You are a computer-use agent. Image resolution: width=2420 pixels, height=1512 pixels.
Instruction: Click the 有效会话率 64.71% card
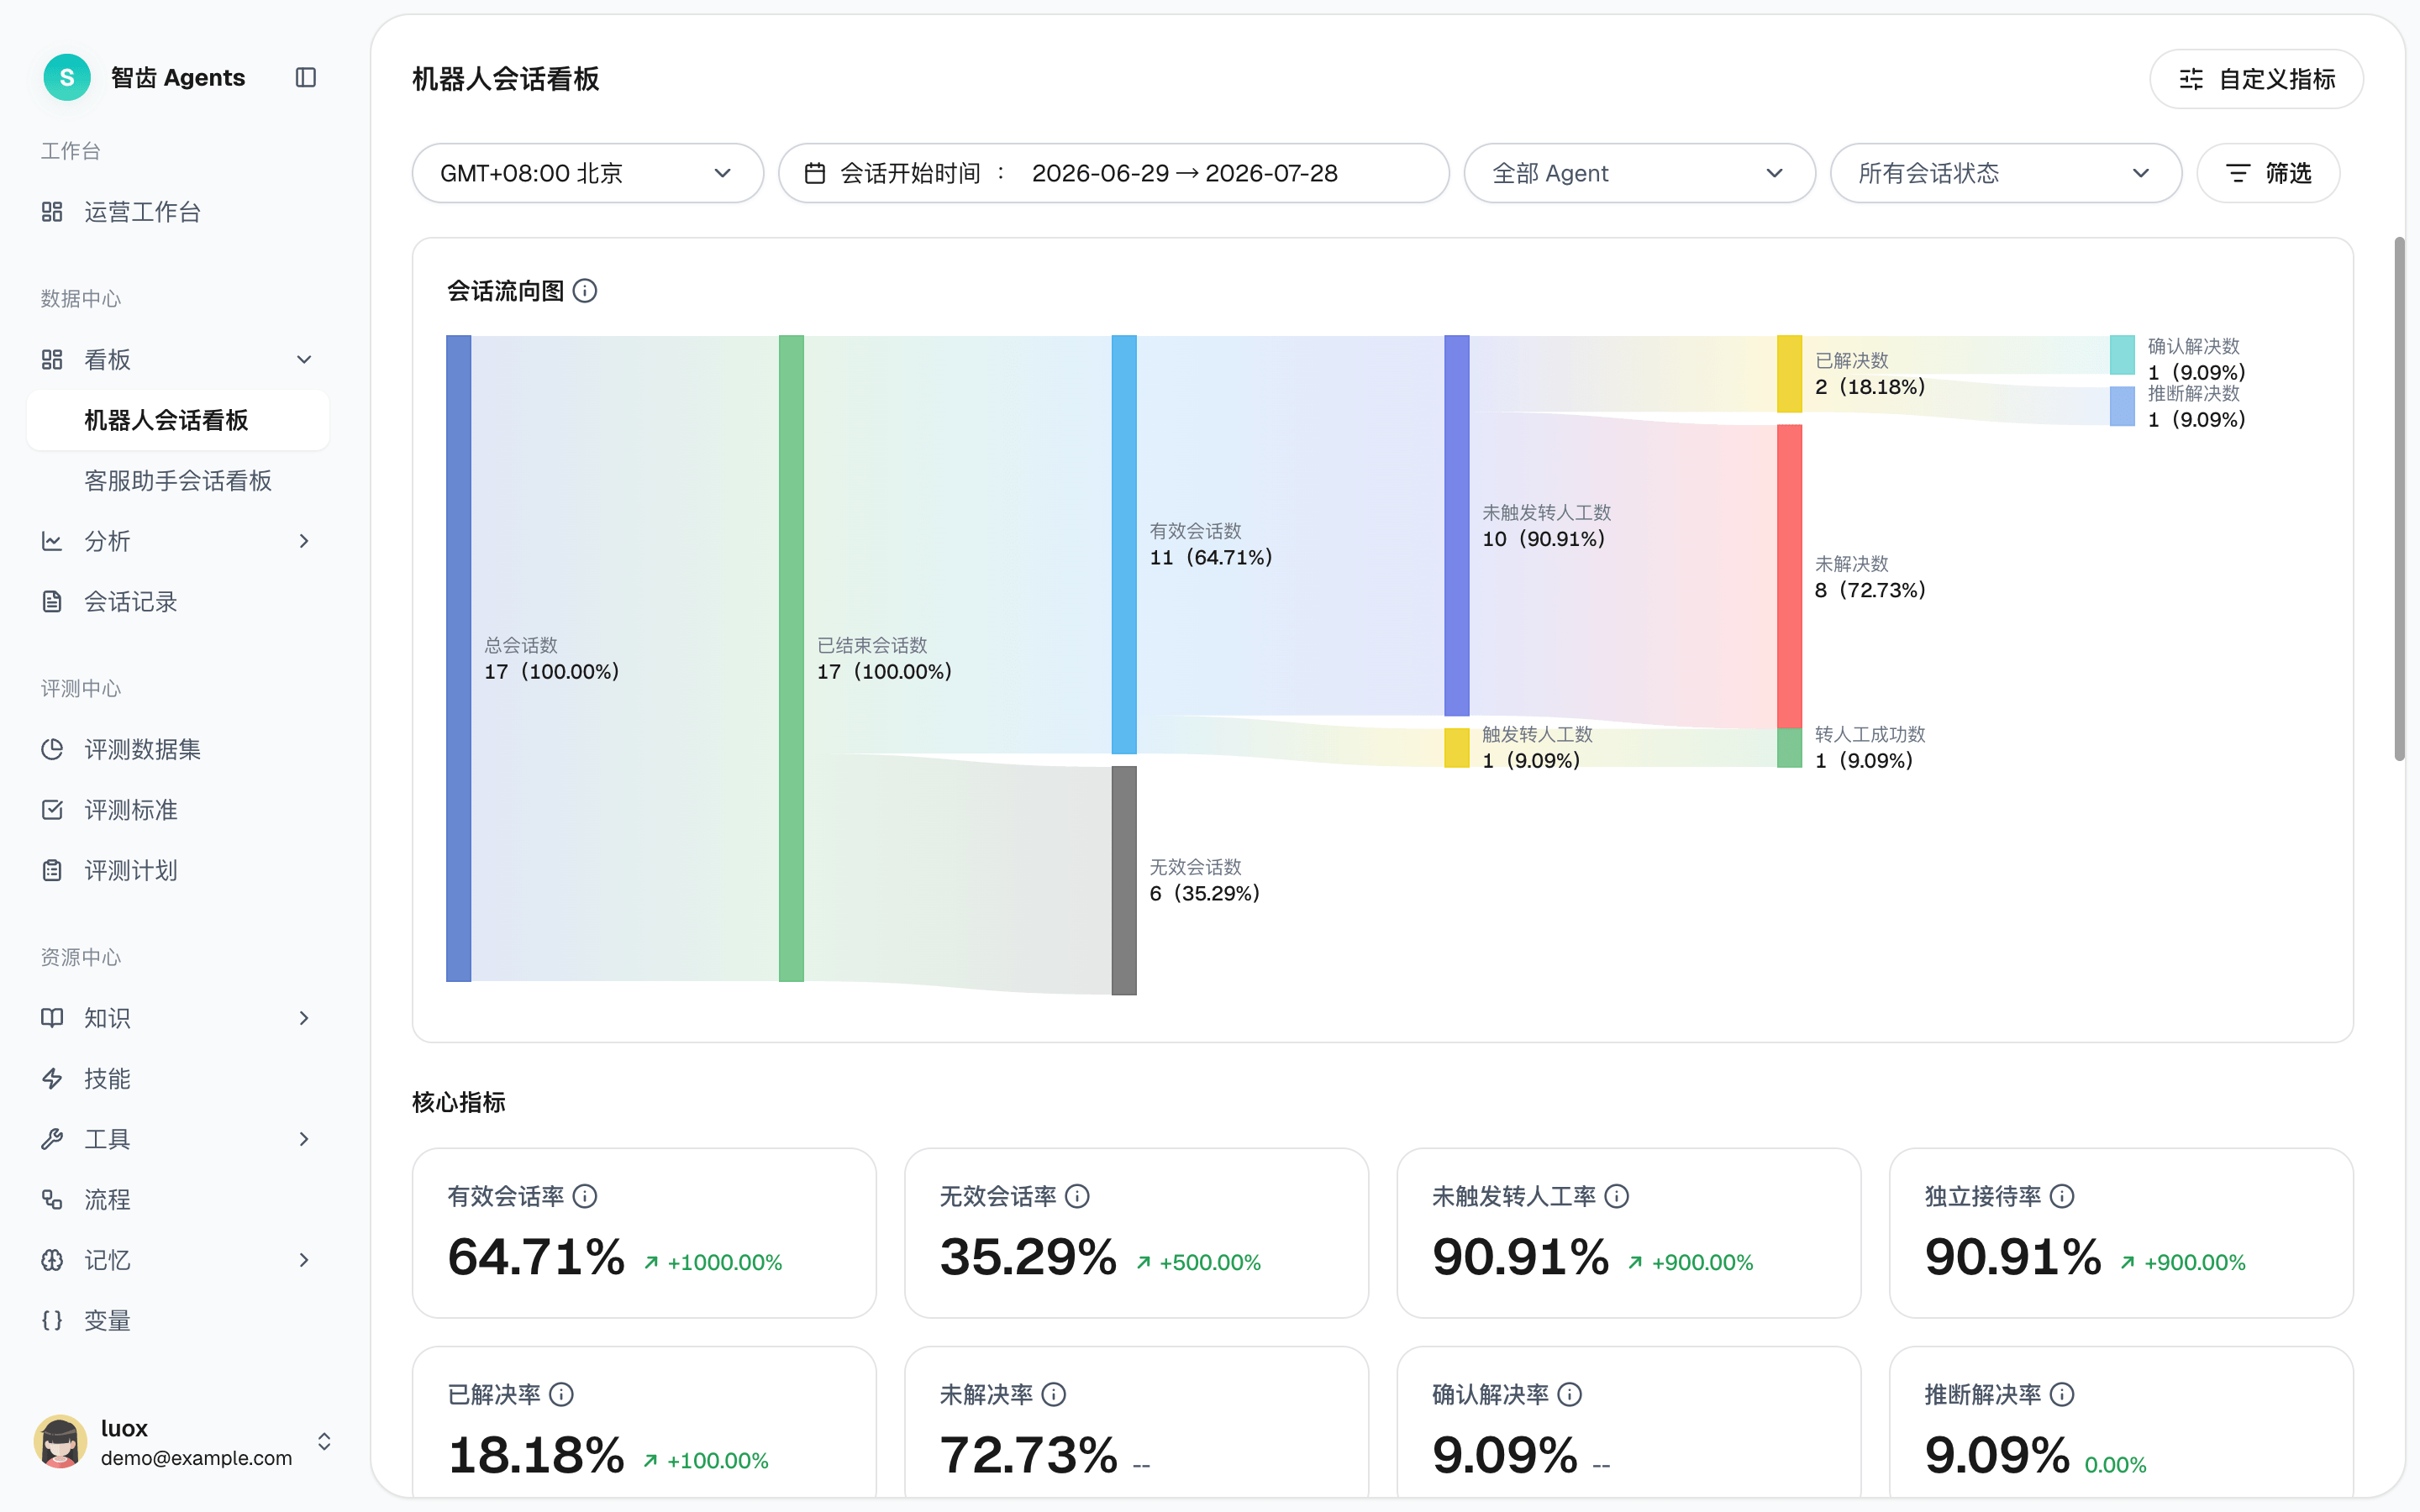coord(644,1233)
